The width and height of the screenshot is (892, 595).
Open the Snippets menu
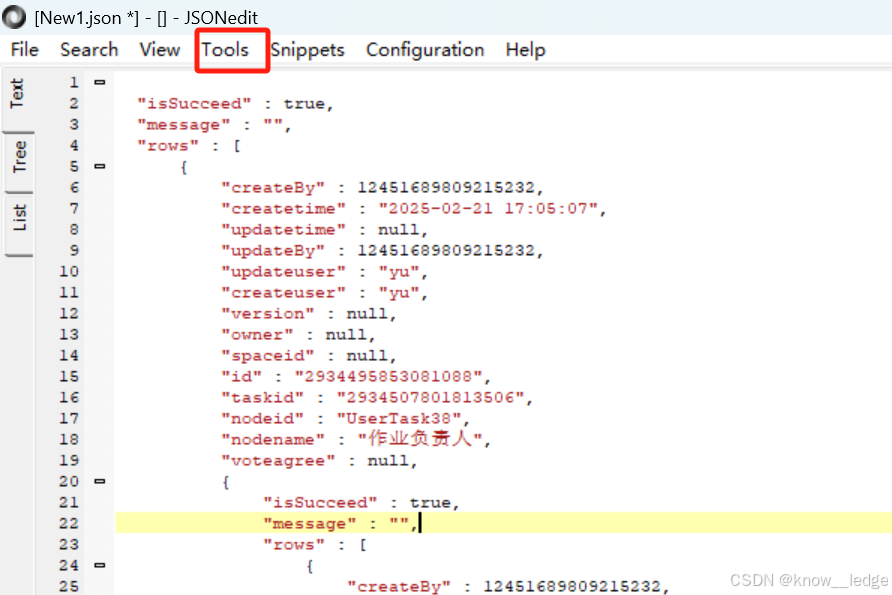[307, 49]
